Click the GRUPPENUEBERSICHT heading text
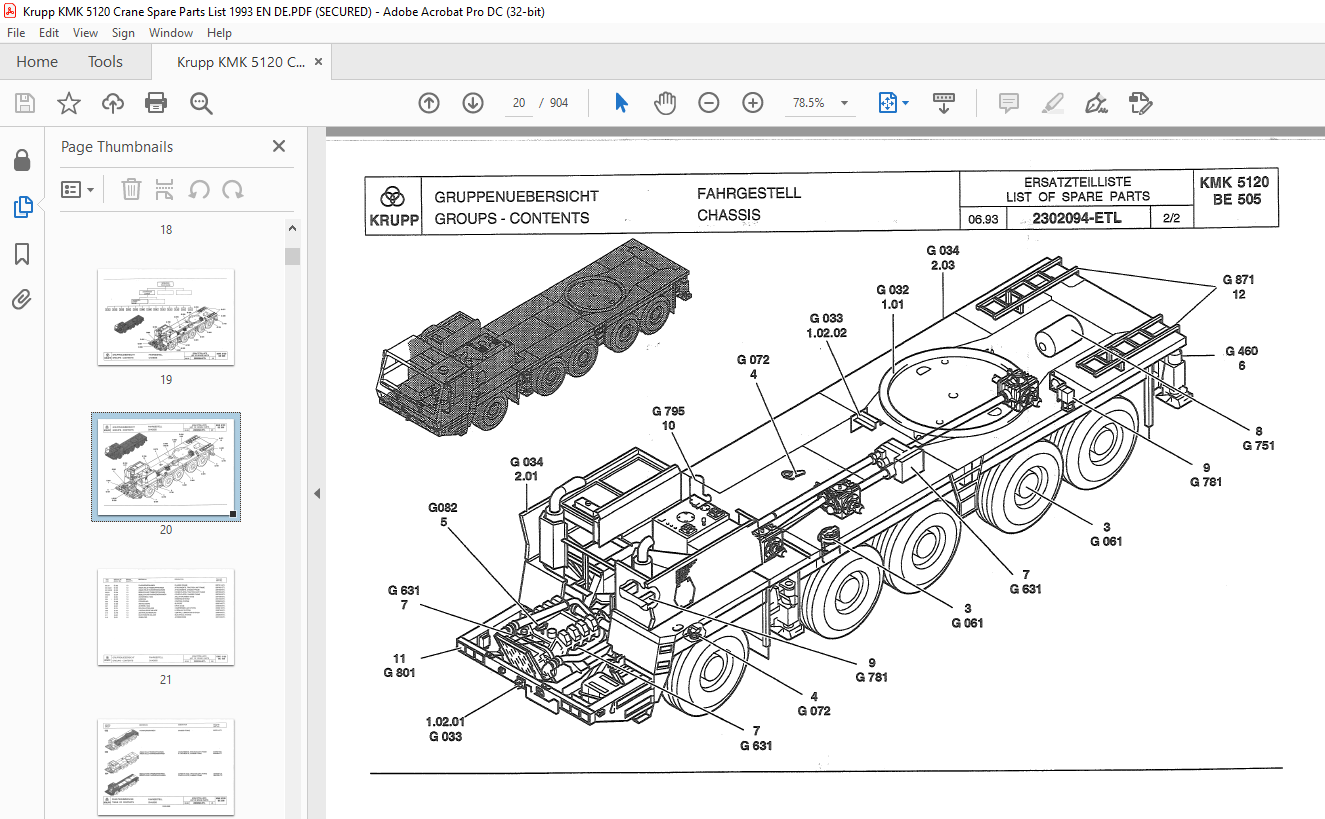The height and width of the screenshot is (819, 1325). click(516, 197)
